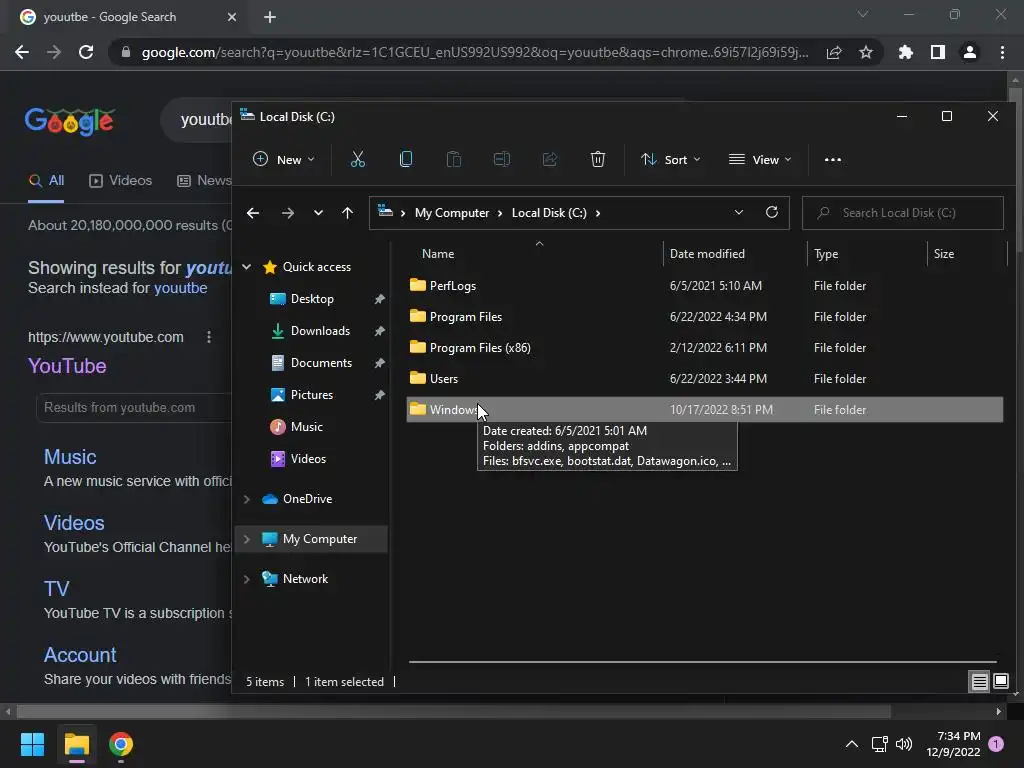Image resolution: width=1024 pixels, height=768 pixels.
Task: Toggle Chrome side panel icon
Action: [937, 52]
